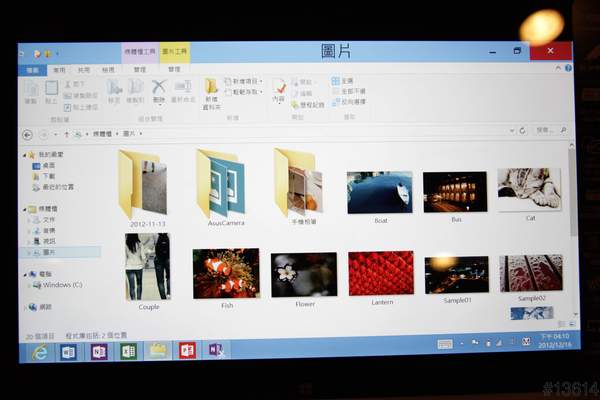Open the New item dropdown
The image size is (600, 400).
click(244, 81)
